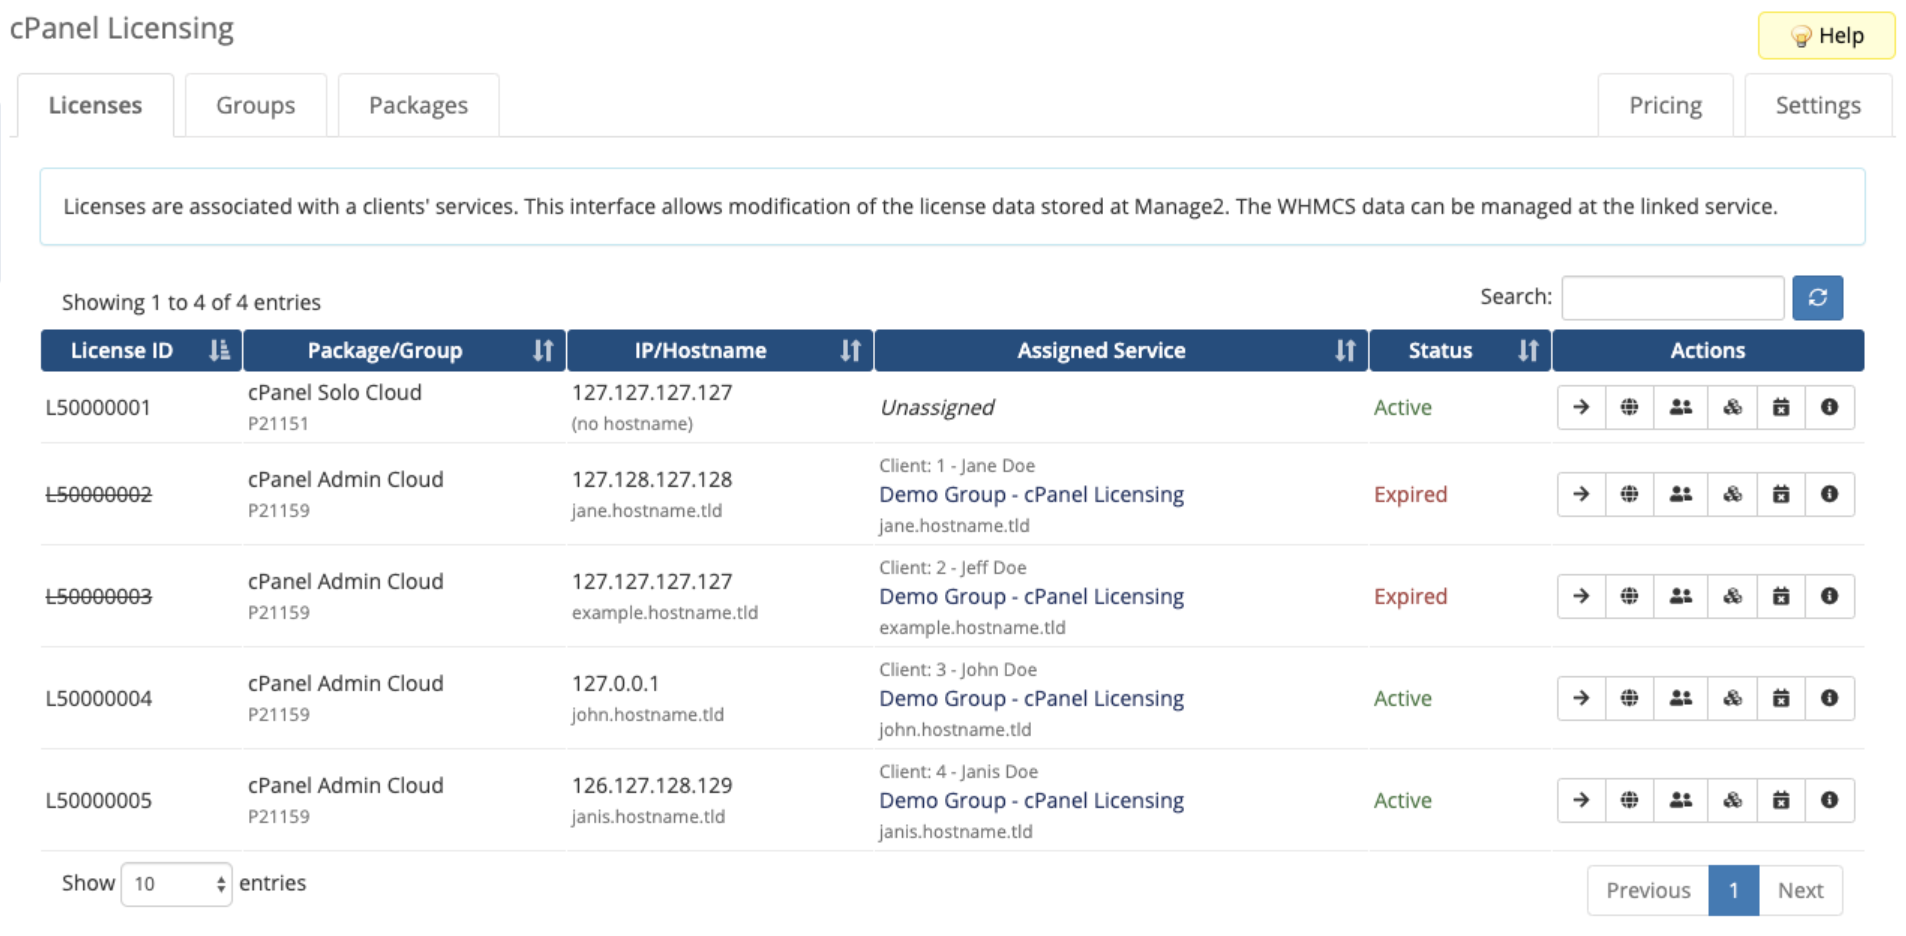Image resolution: width=1906 pixels, height=936 pixels.
Task: Click the arrow action for license L50000002
Action: (x=1581, y=494)
